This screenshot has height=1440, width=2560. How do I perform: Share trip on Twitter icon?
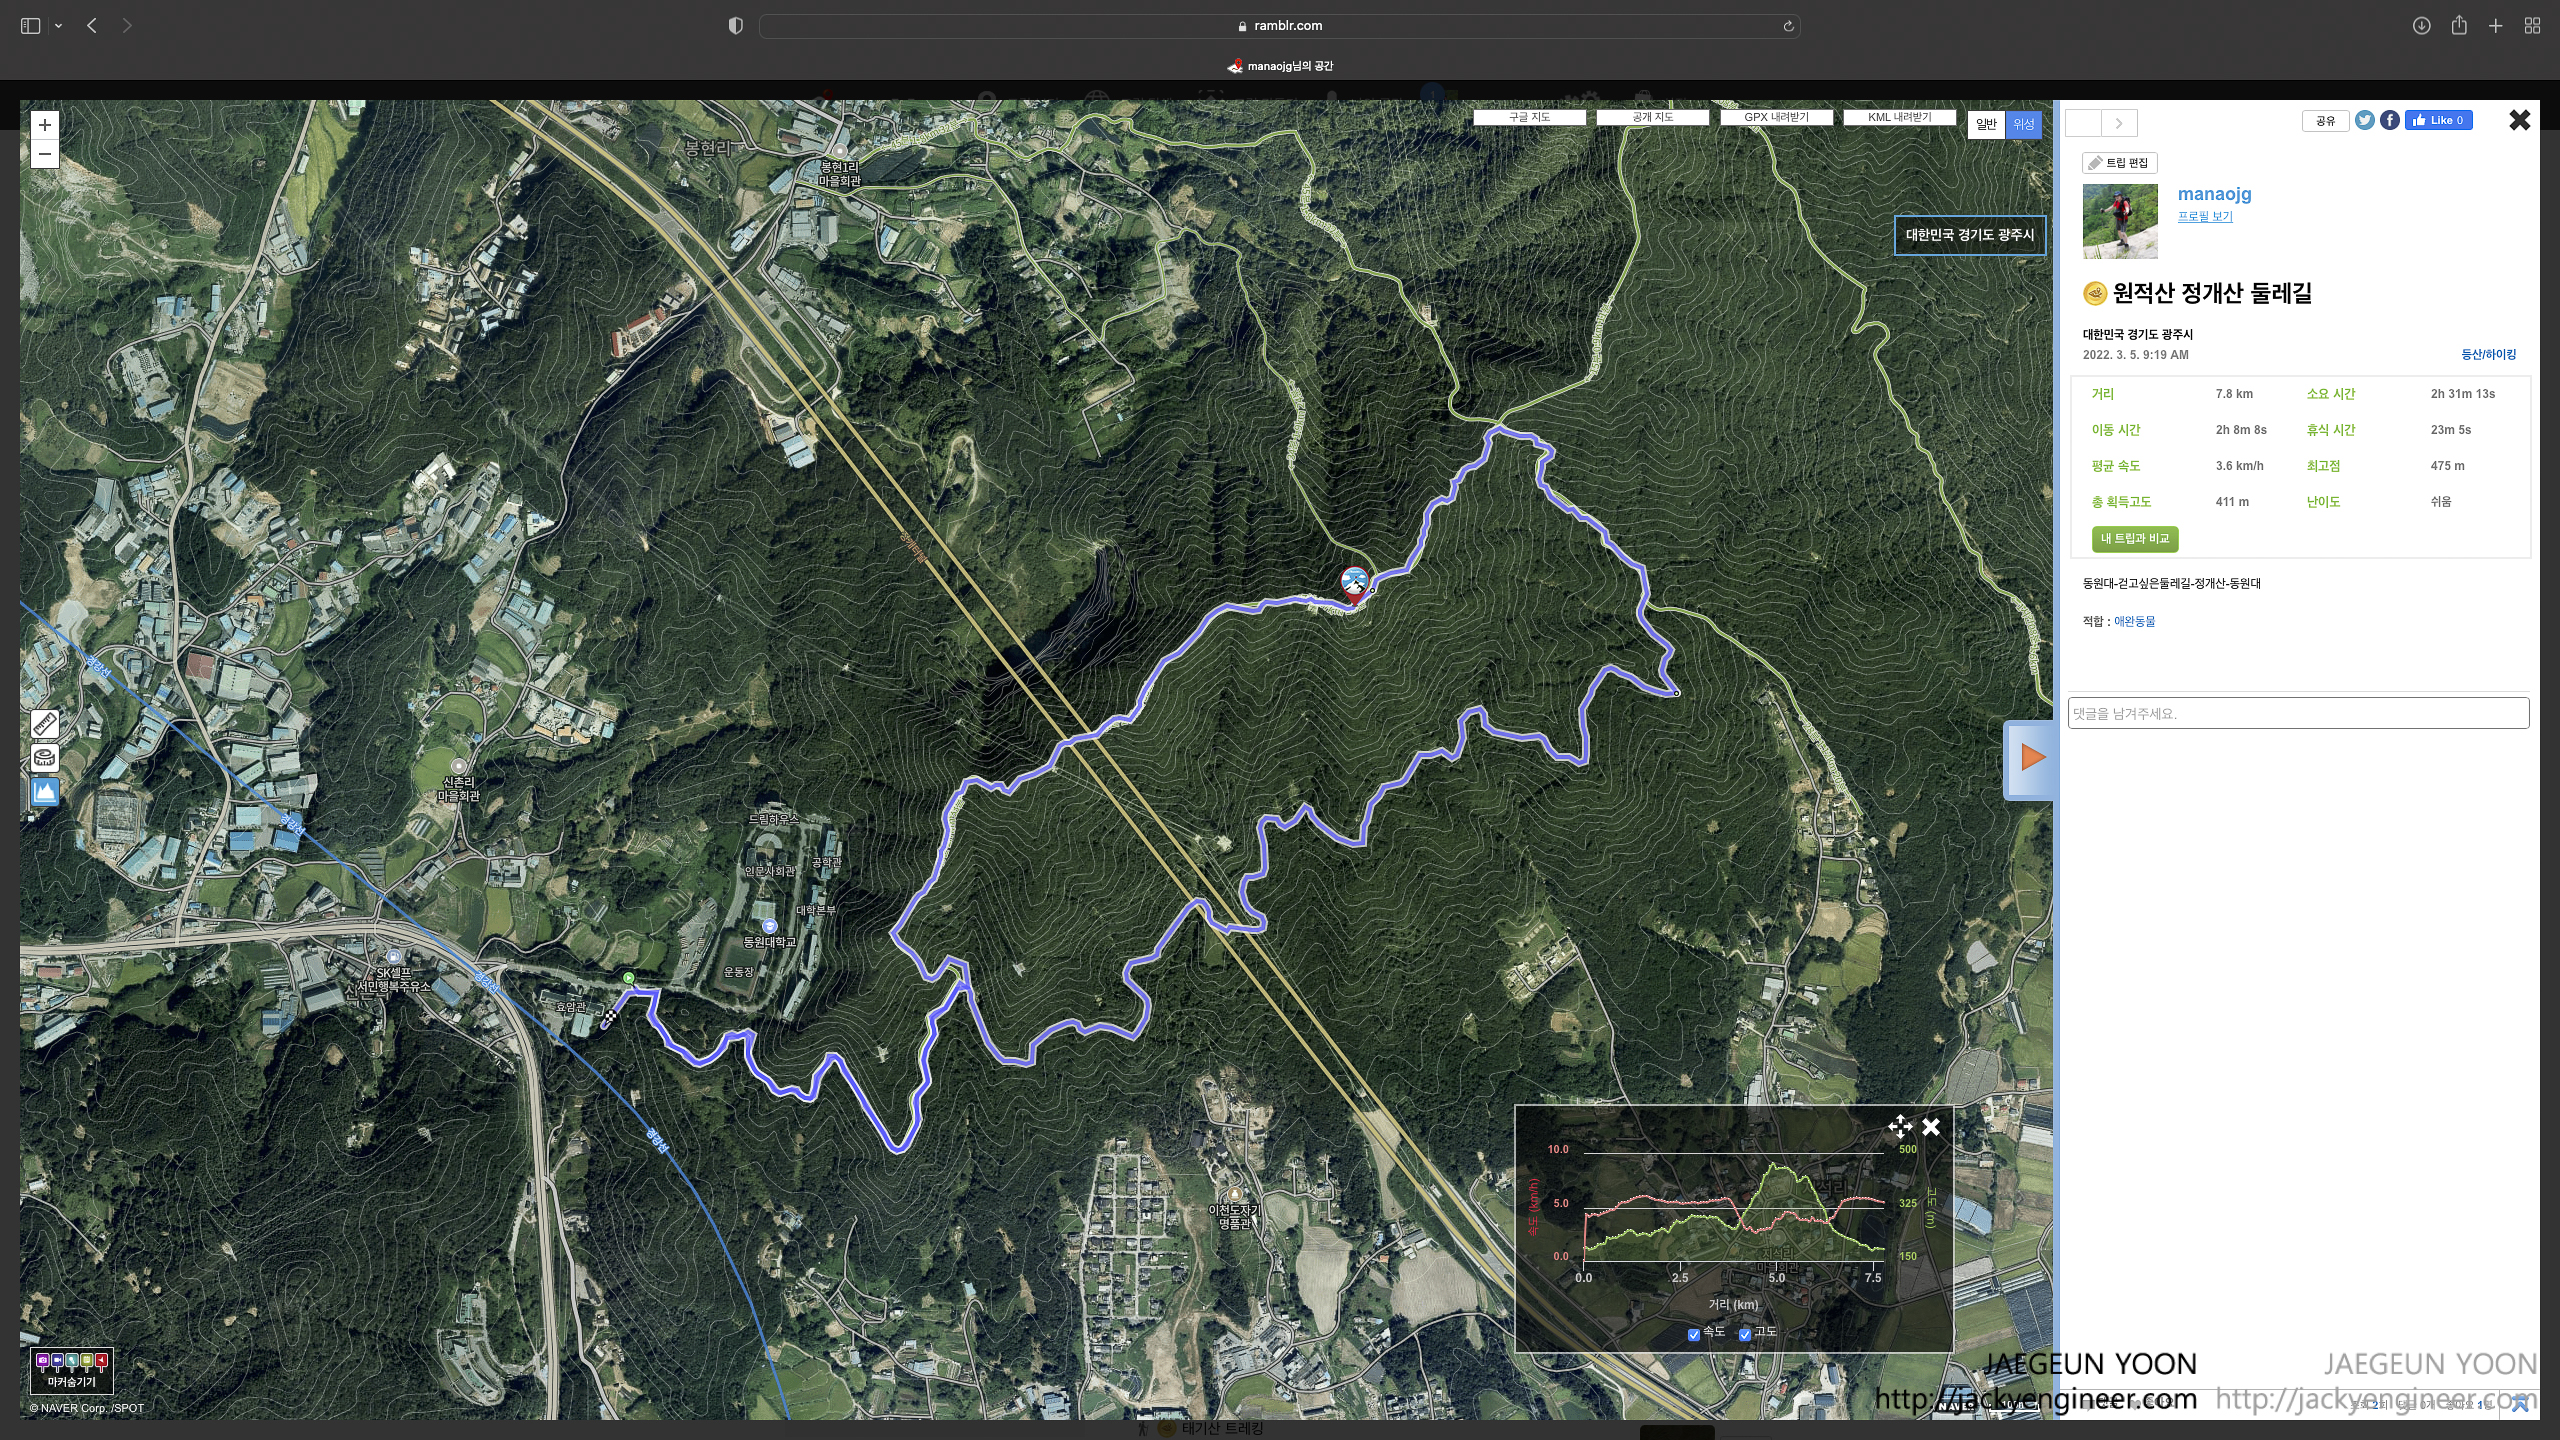point(2364,120)
